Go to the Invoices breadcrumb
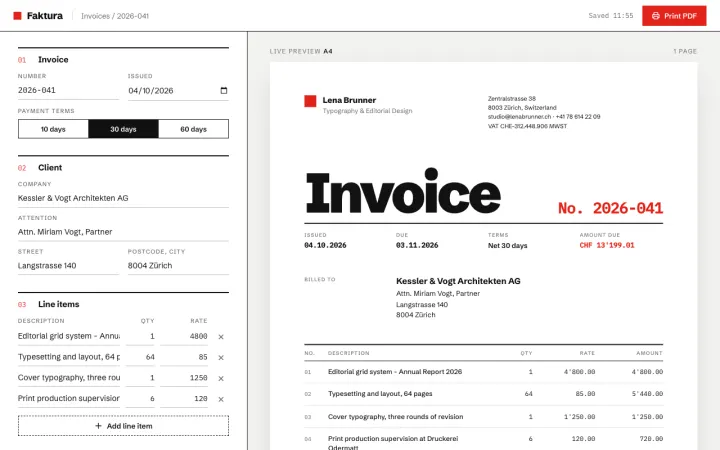This screenshot has height=450, width=720. [x=95, y=16]
